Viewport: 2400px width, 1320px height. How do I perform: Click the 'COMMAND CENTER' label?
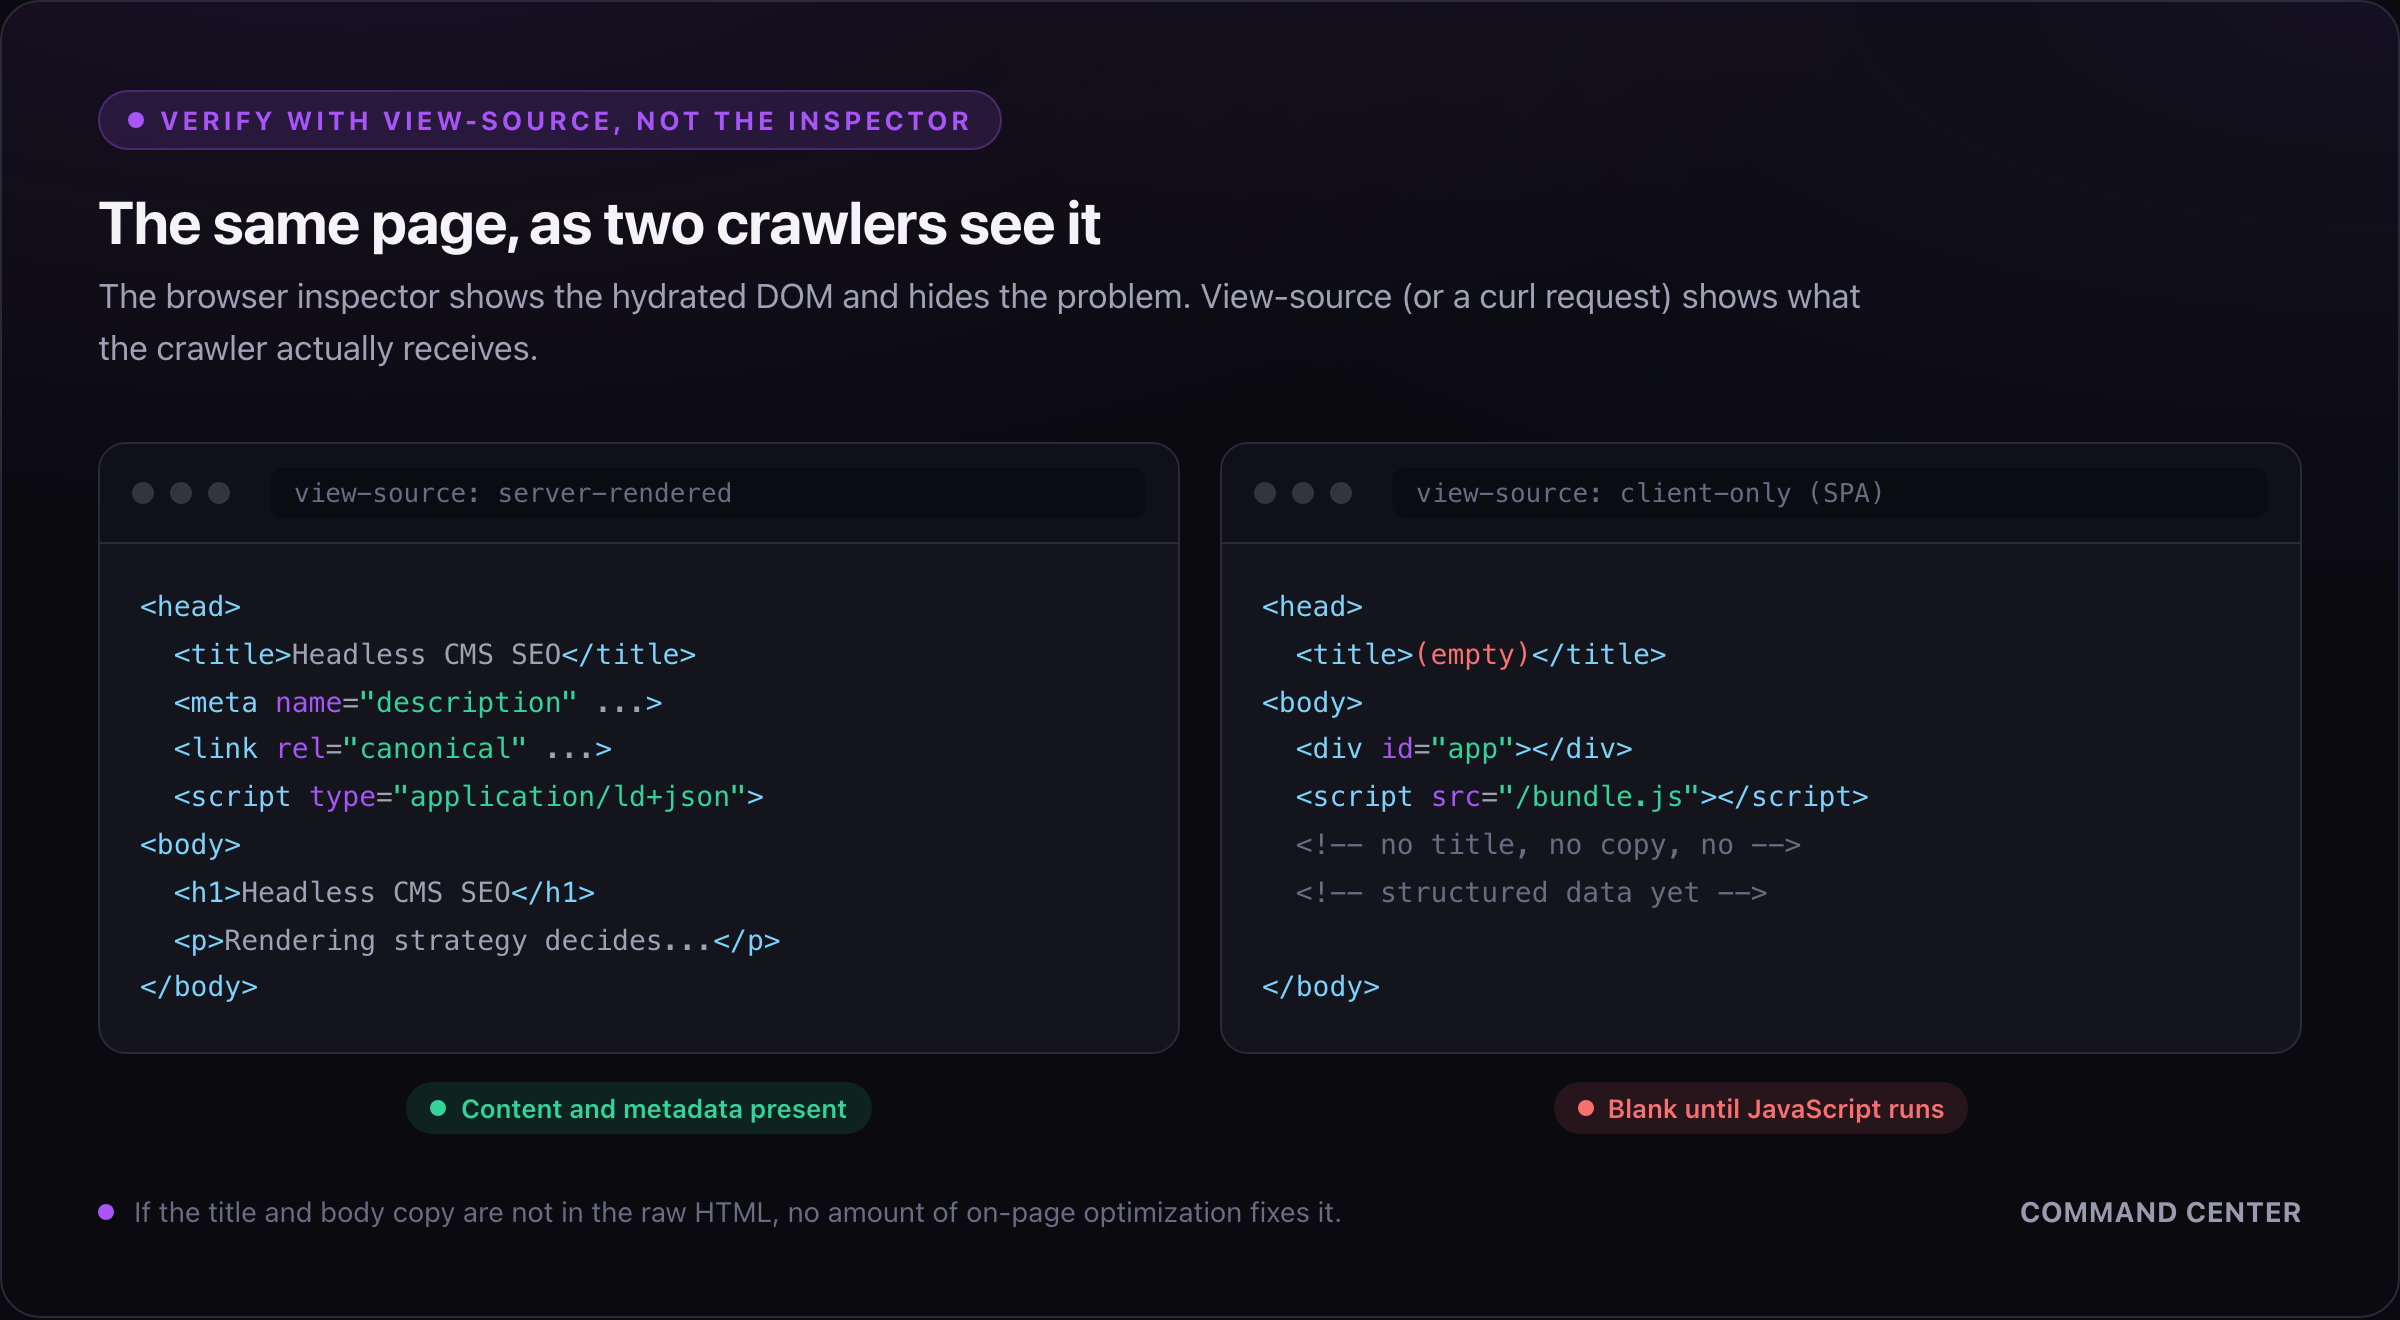(x=2160, y=1212)
